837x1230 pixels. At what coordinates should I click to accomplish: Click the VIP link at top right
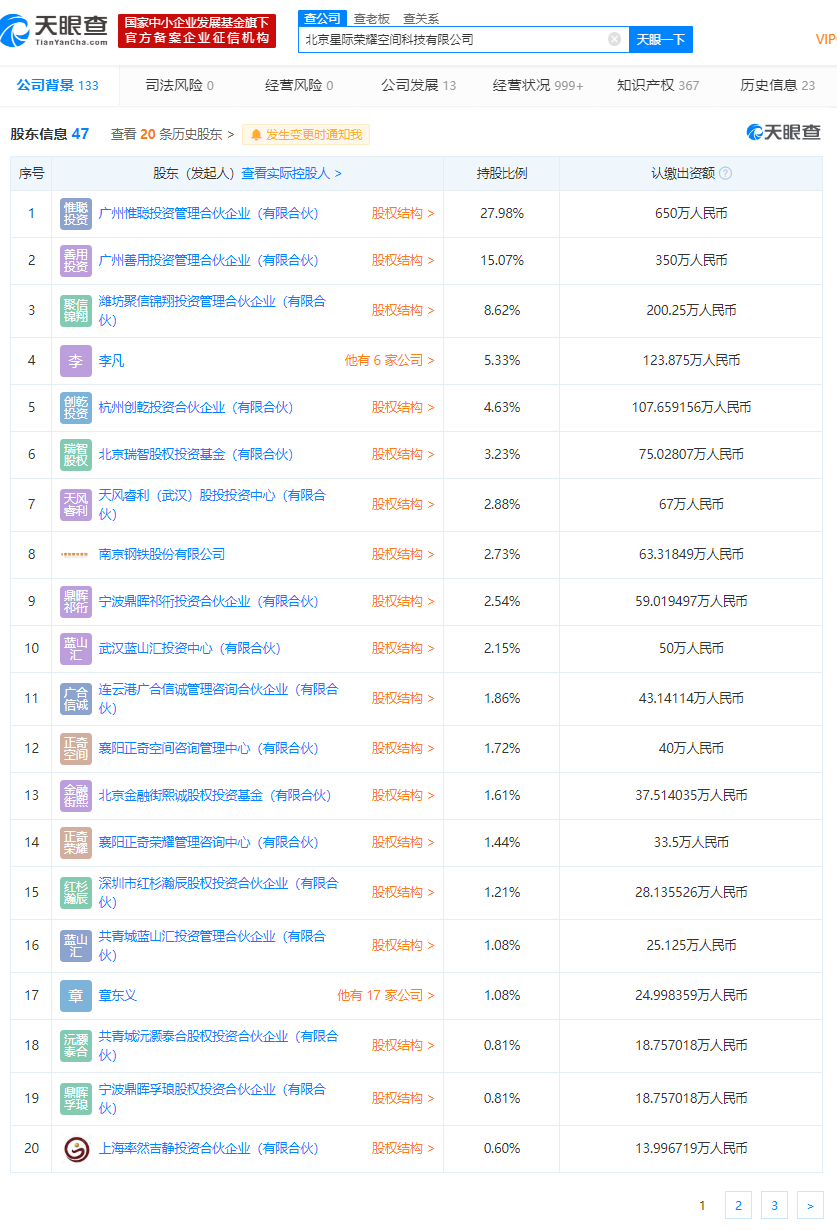point(827,39)
